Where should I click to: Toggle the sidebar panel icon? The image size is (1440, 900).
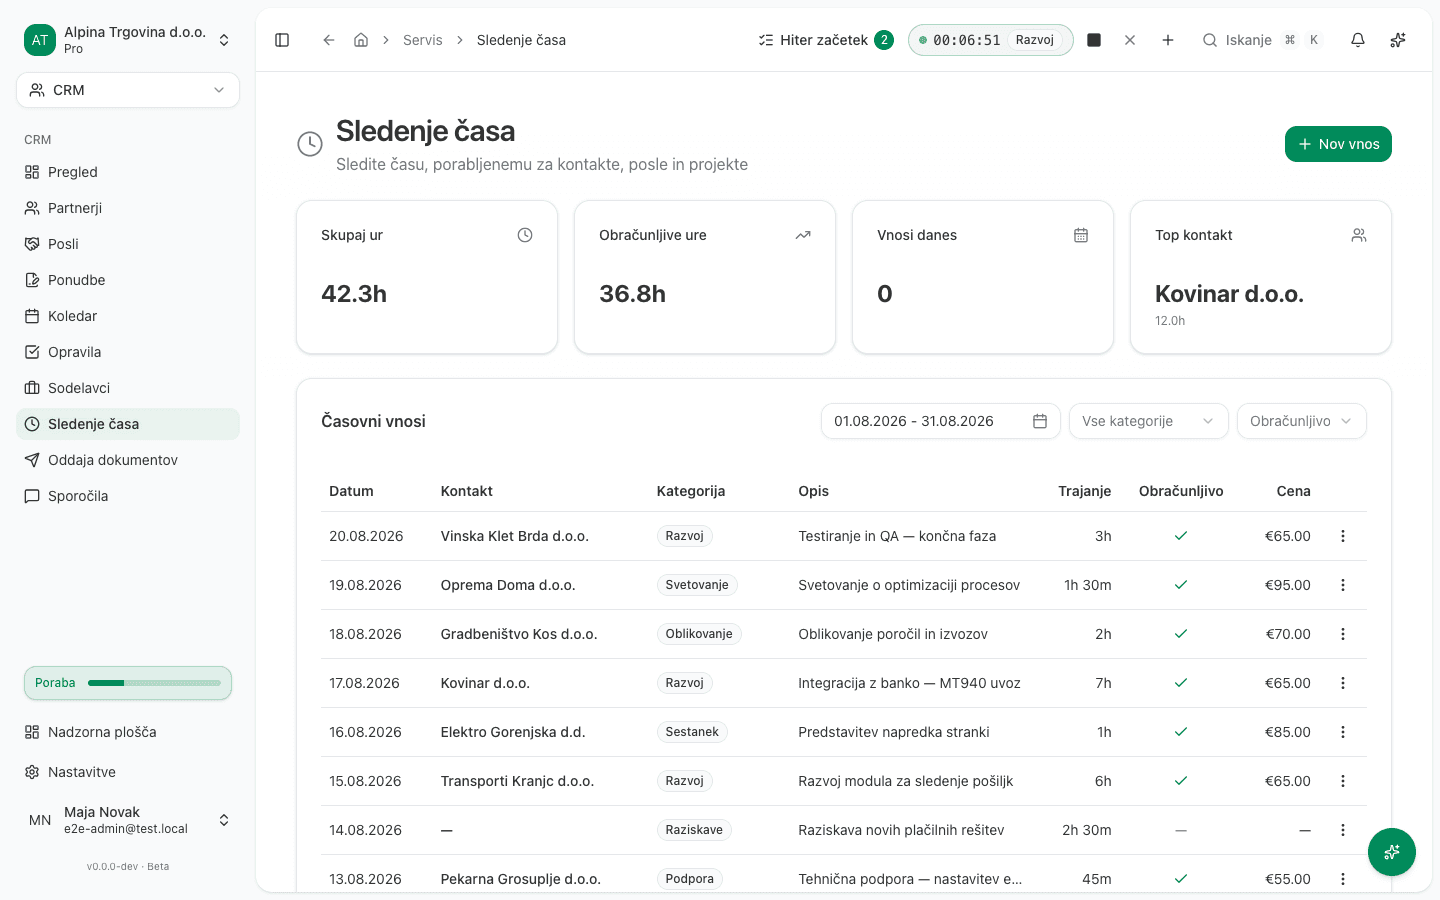coord(282,40)
